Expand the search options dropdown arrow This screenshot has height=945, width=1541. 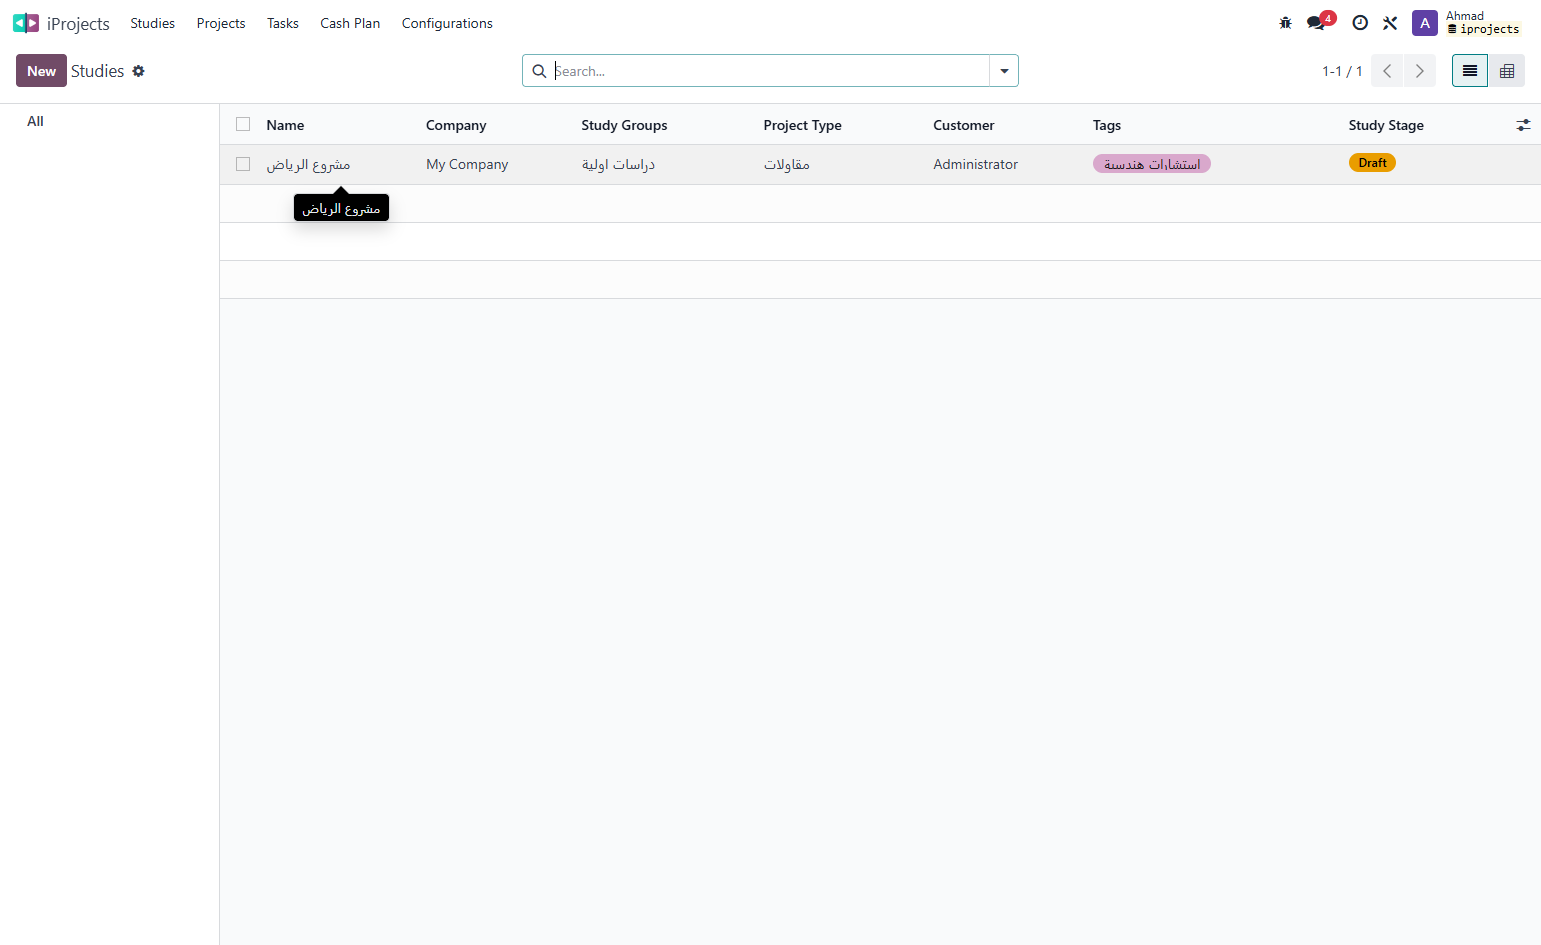1004,71
